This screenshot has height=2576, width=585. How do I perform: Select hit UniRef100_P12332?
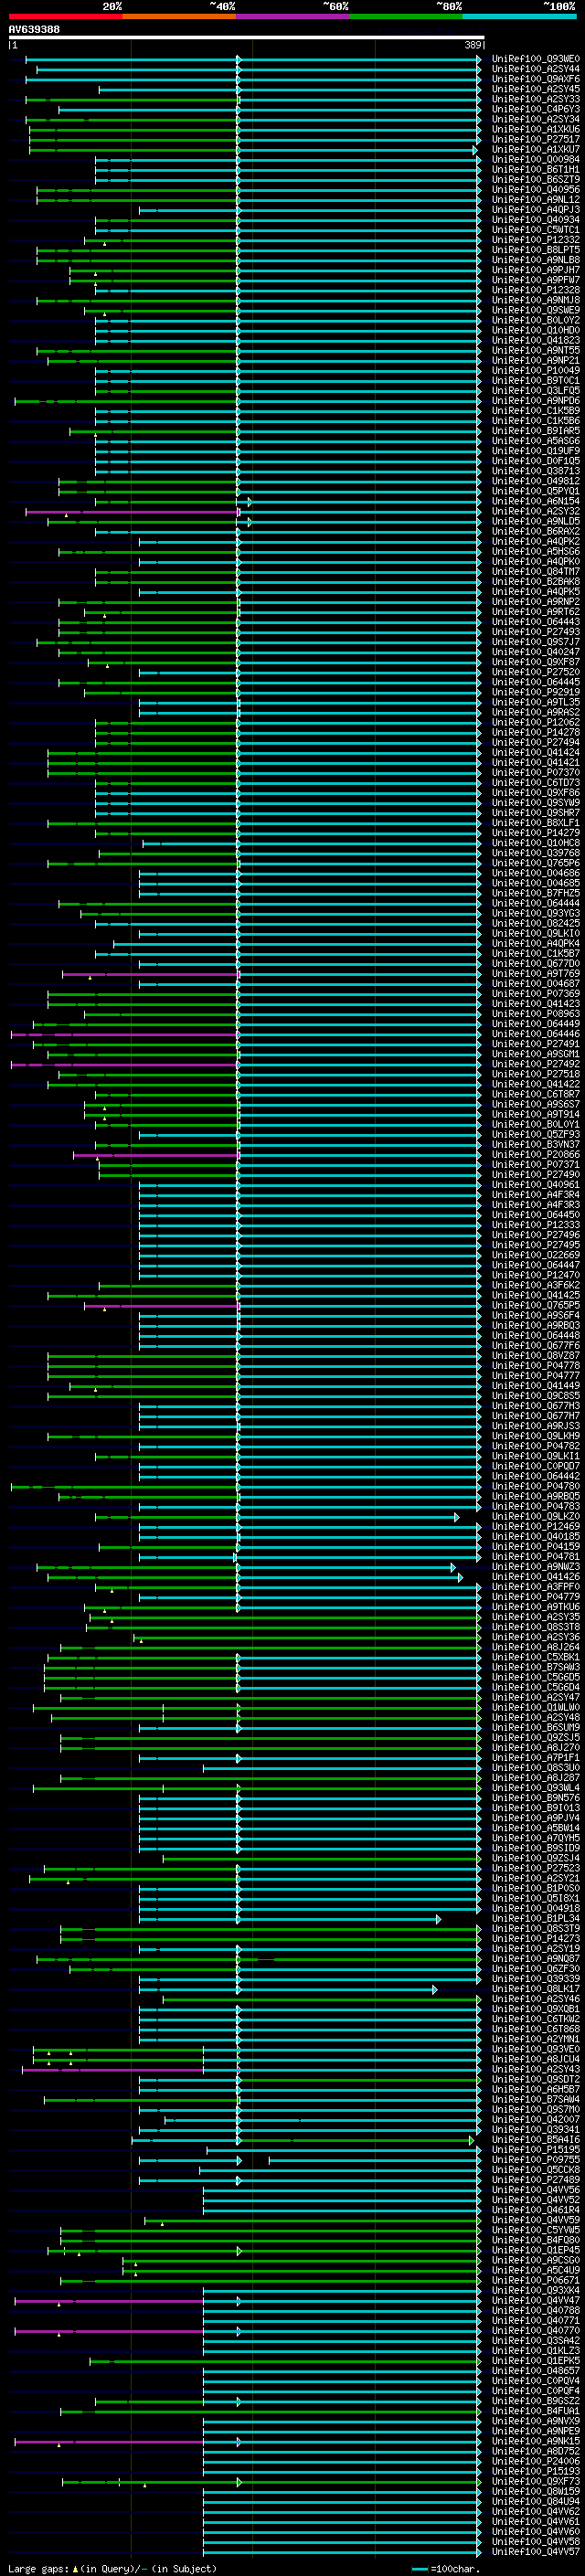[x=536, y=240]
